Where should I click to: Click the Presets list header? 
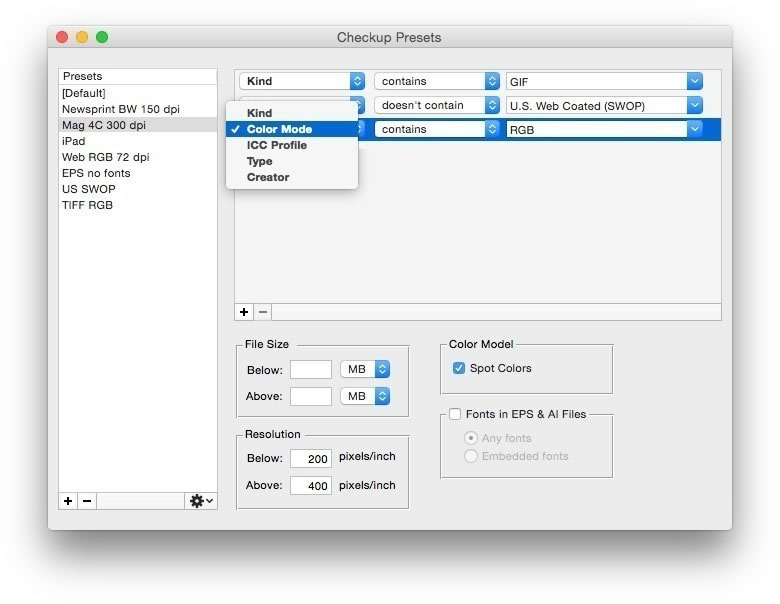click(138, 76)
